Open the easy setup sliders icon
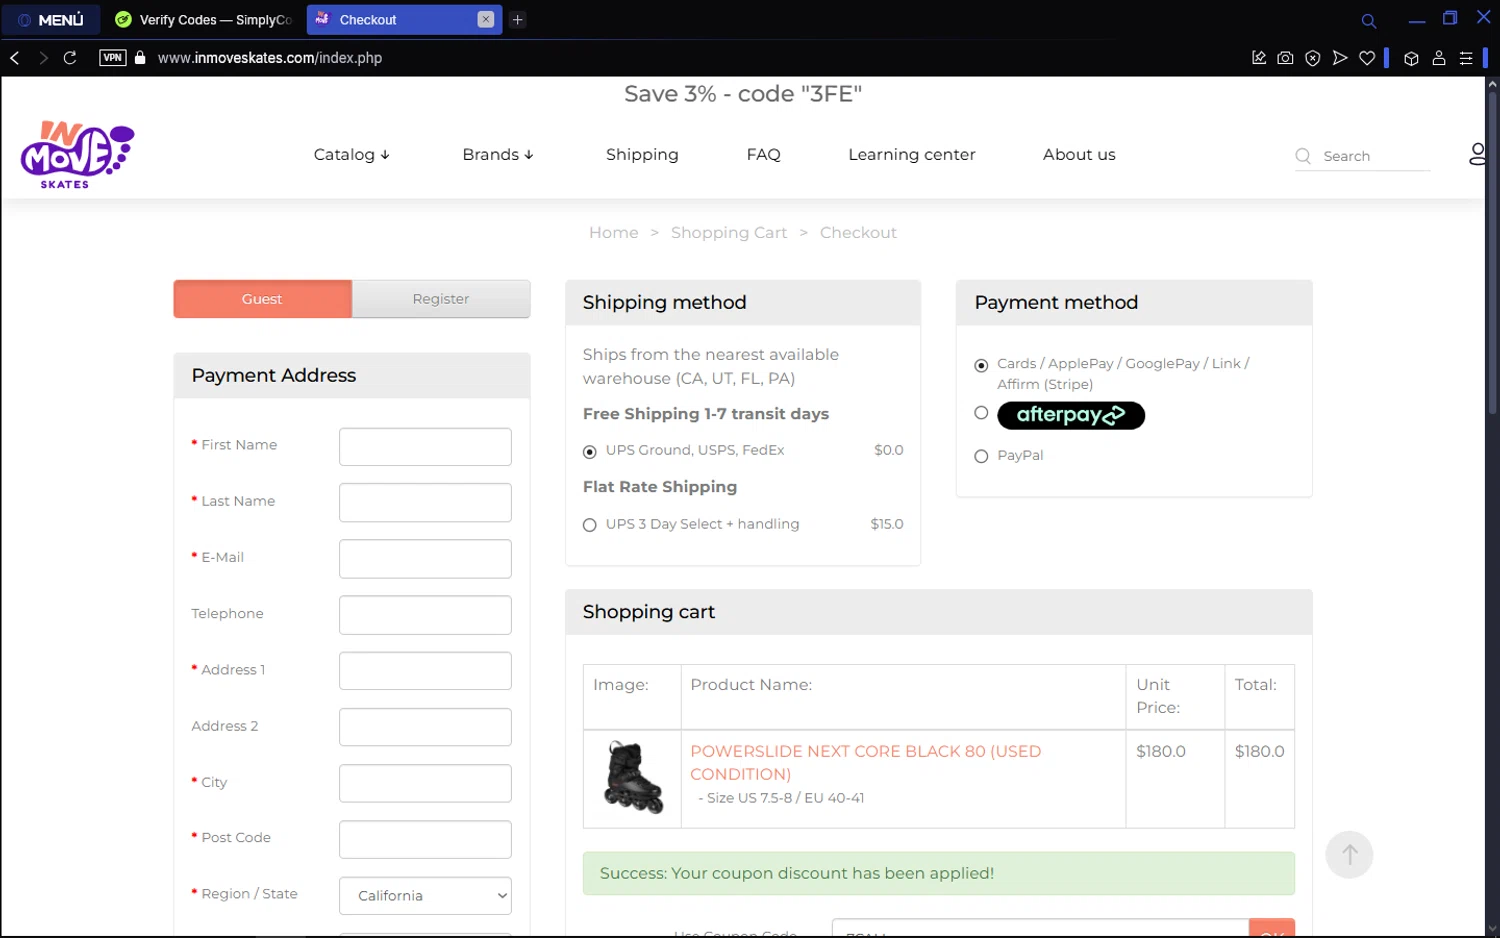Screen dimensions: 1500x938 (x=1466, y=58)
